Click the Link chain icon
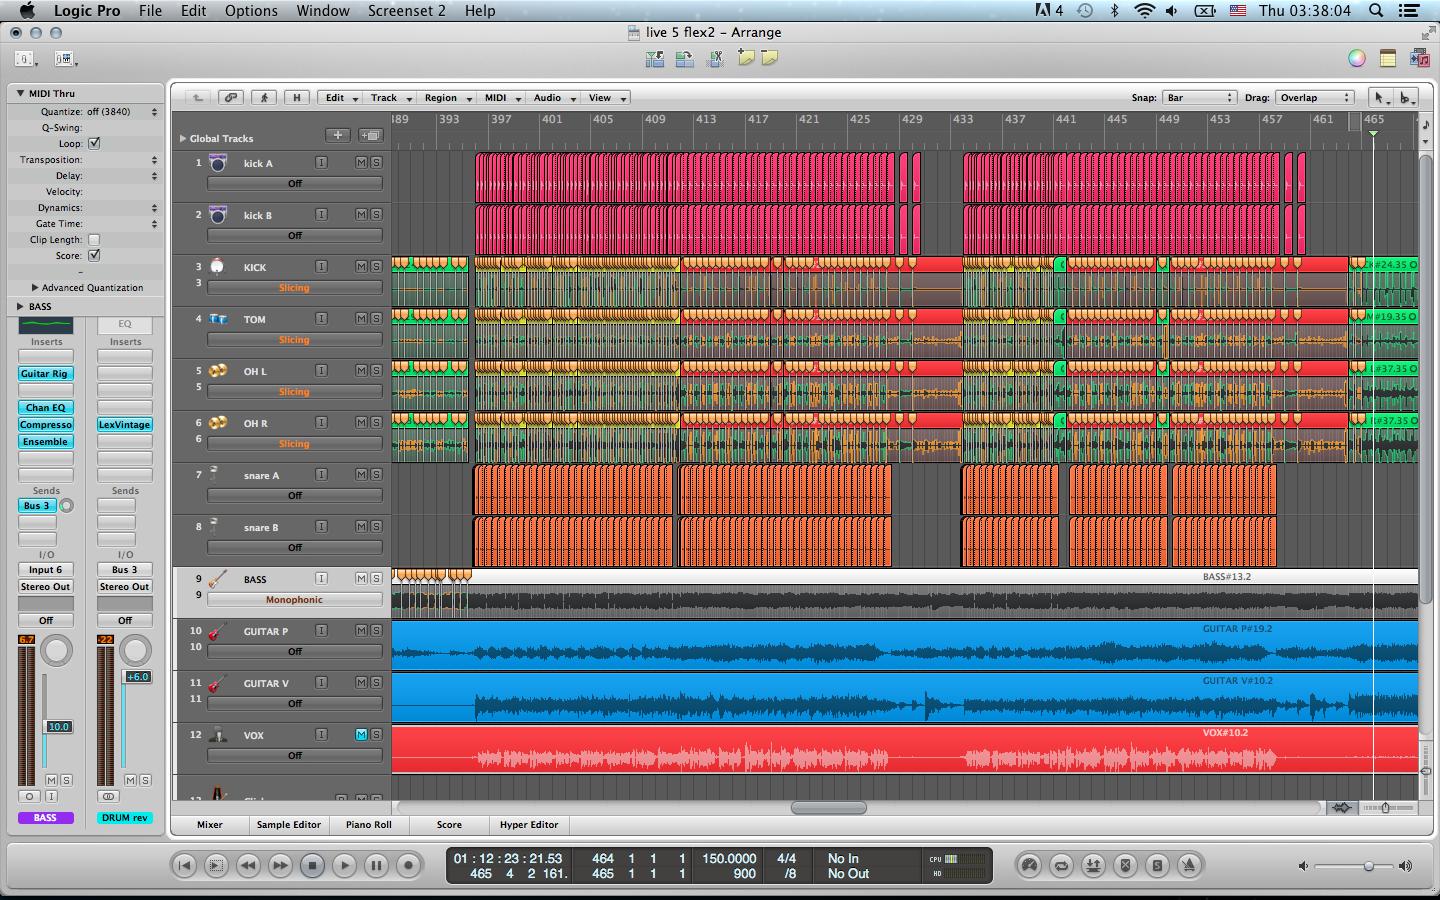The width and height of the screenshot is (1440, 900). [x=231, y=98]
